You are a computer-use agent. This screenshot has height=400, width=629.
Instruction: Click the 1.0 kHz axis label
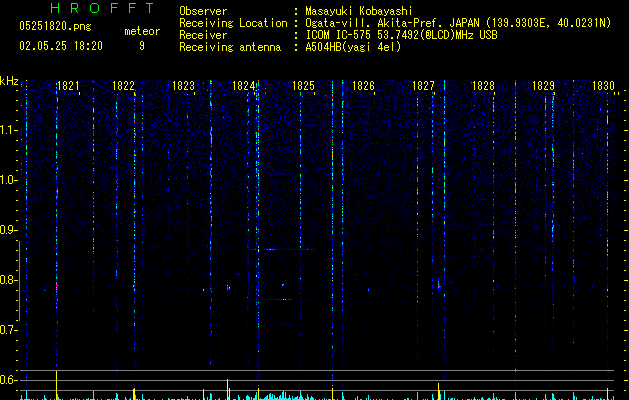tap(8, 180)
